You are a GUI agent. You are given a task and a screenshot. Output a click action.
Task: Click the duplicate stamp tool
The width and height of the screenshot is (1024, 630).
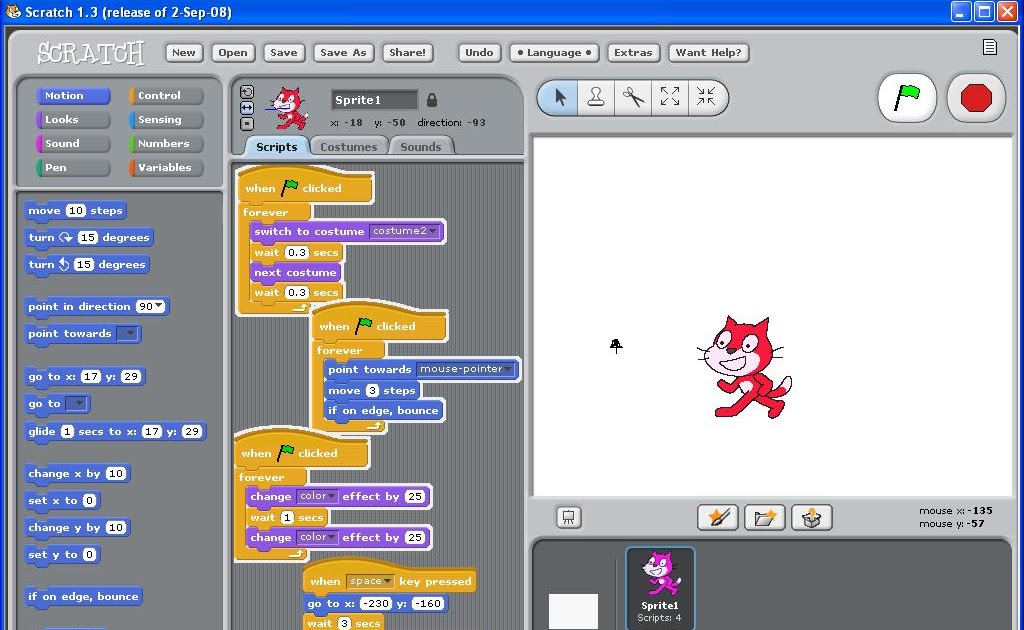[597, 97]
